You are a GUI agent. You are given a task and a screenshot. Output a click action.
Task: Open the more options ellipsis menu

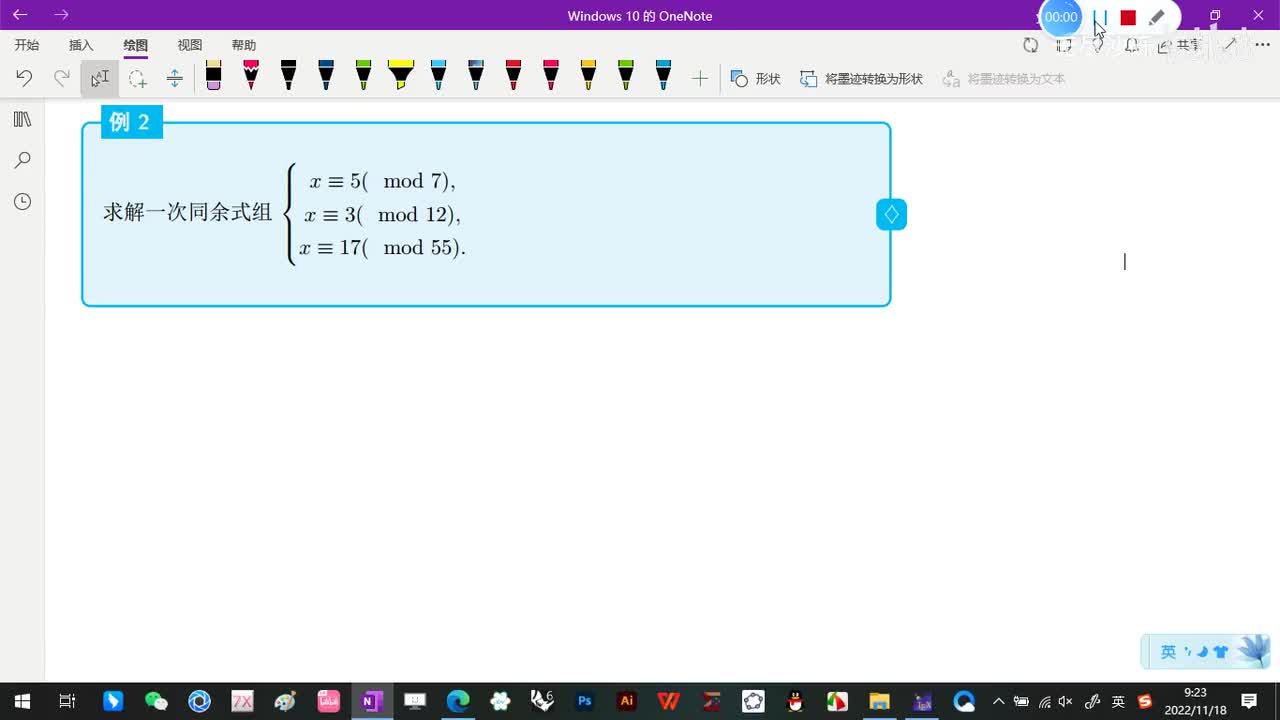[1261, 45]
